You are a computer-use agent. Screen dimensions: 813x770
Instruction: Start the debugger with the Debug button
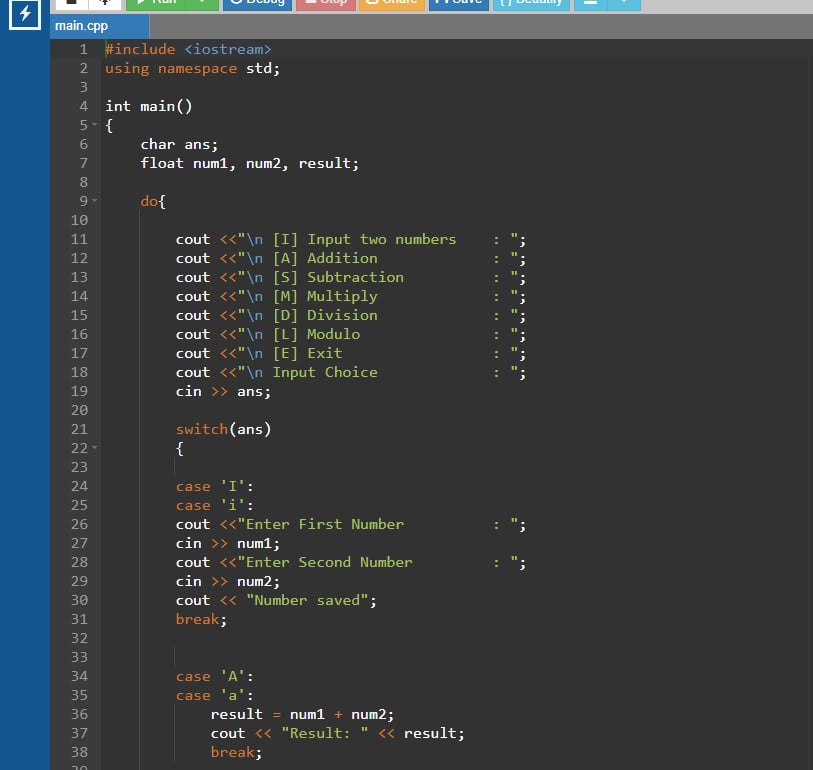click(256, 3)
